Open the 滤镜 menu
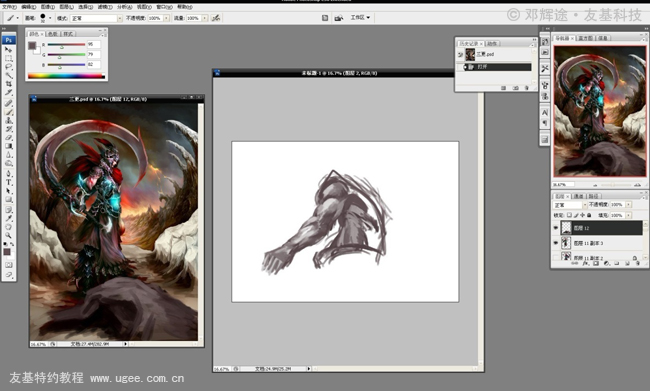Image resolution: width=650 pixels, height=391 pixels. [105, 7]
